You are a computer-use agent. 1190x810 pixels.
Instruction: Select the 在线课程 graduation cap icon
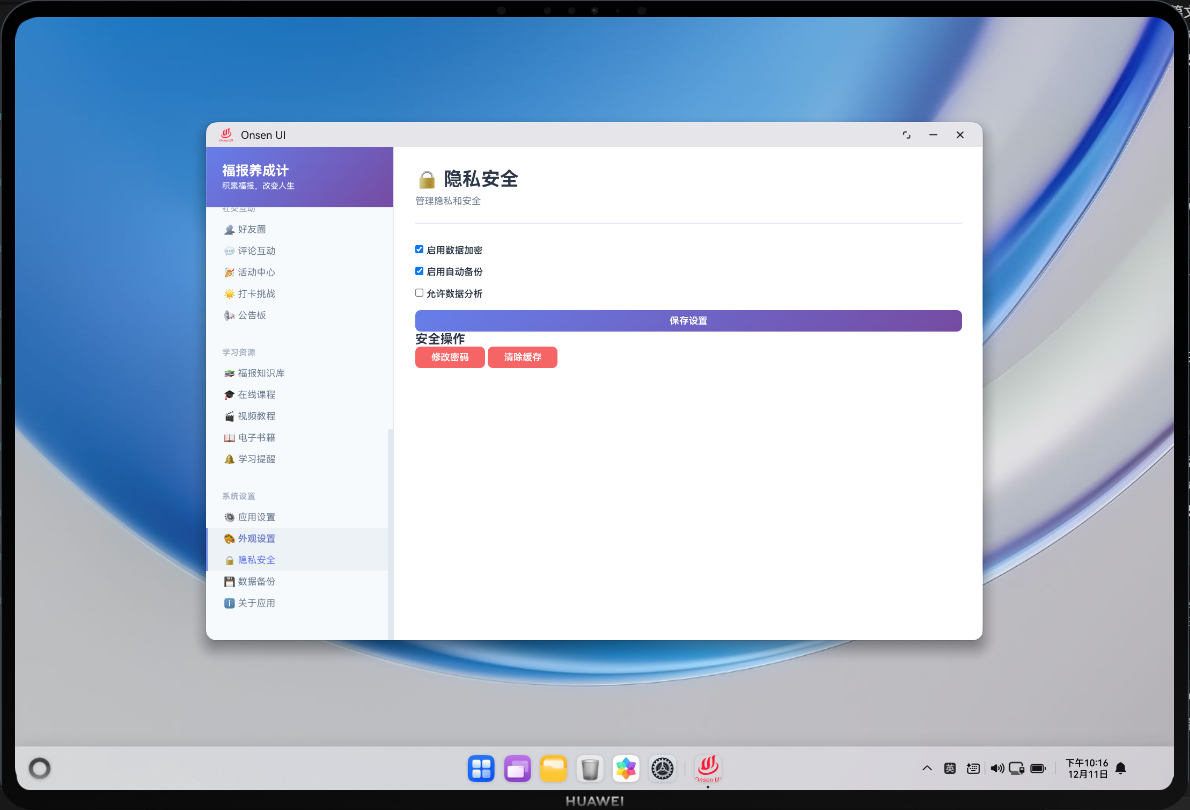point(229,394)
